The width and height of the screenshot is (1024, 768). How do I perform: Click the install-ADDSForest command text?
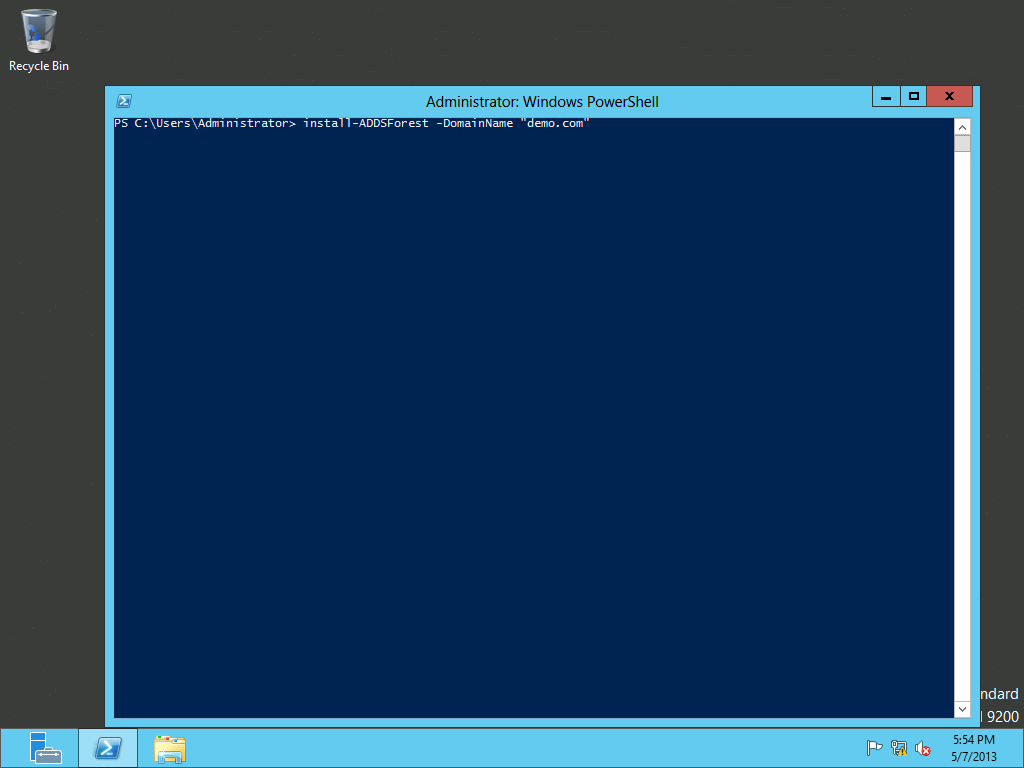tap(366, 123)
